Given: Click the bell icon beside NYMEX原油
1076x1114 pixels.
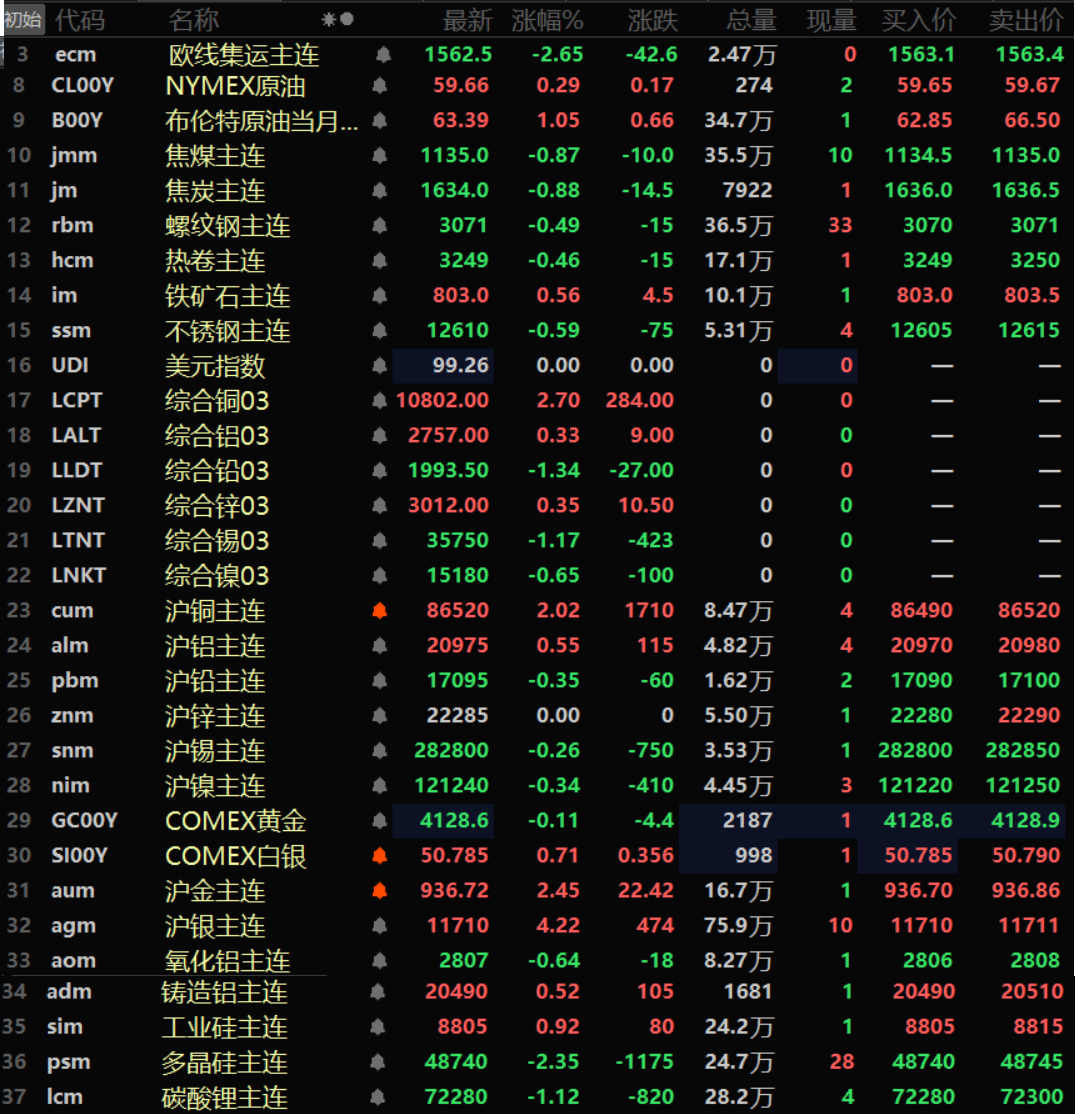Looking at the screenshot, I should [x=379, y=86].
